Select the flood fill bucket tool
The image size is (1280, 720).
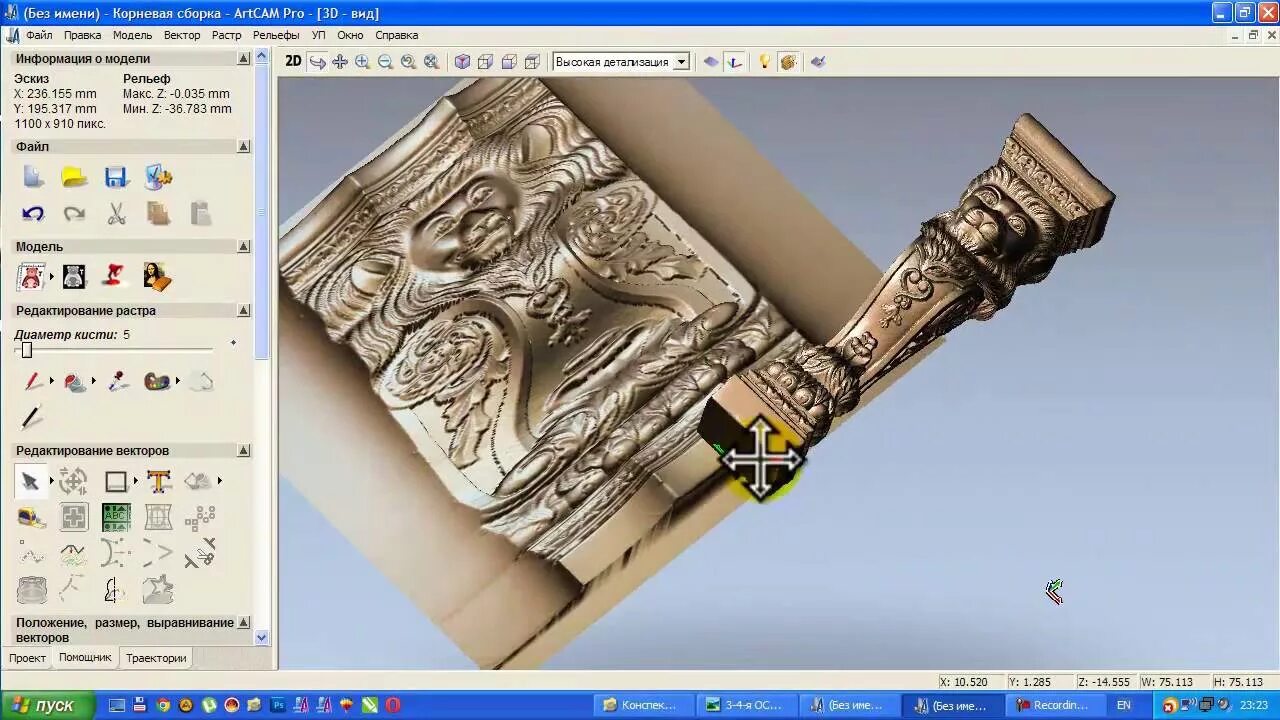74,381
